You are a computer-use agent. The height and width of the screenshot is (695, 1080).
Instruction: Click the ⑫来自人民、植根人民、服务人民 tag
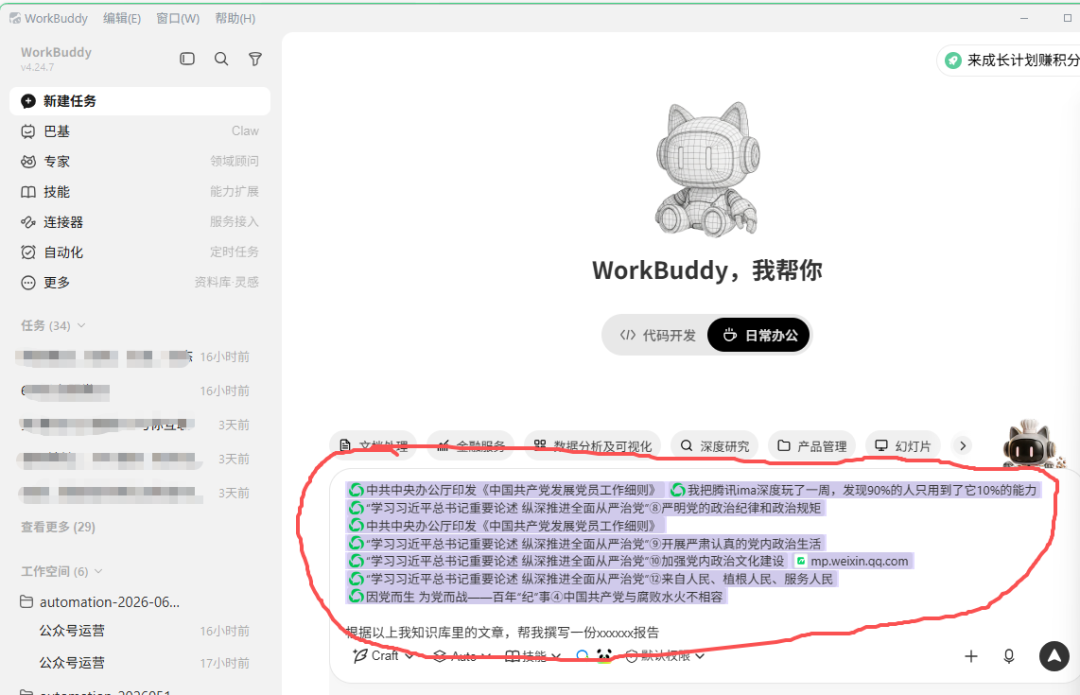click(x=591, y=579)
